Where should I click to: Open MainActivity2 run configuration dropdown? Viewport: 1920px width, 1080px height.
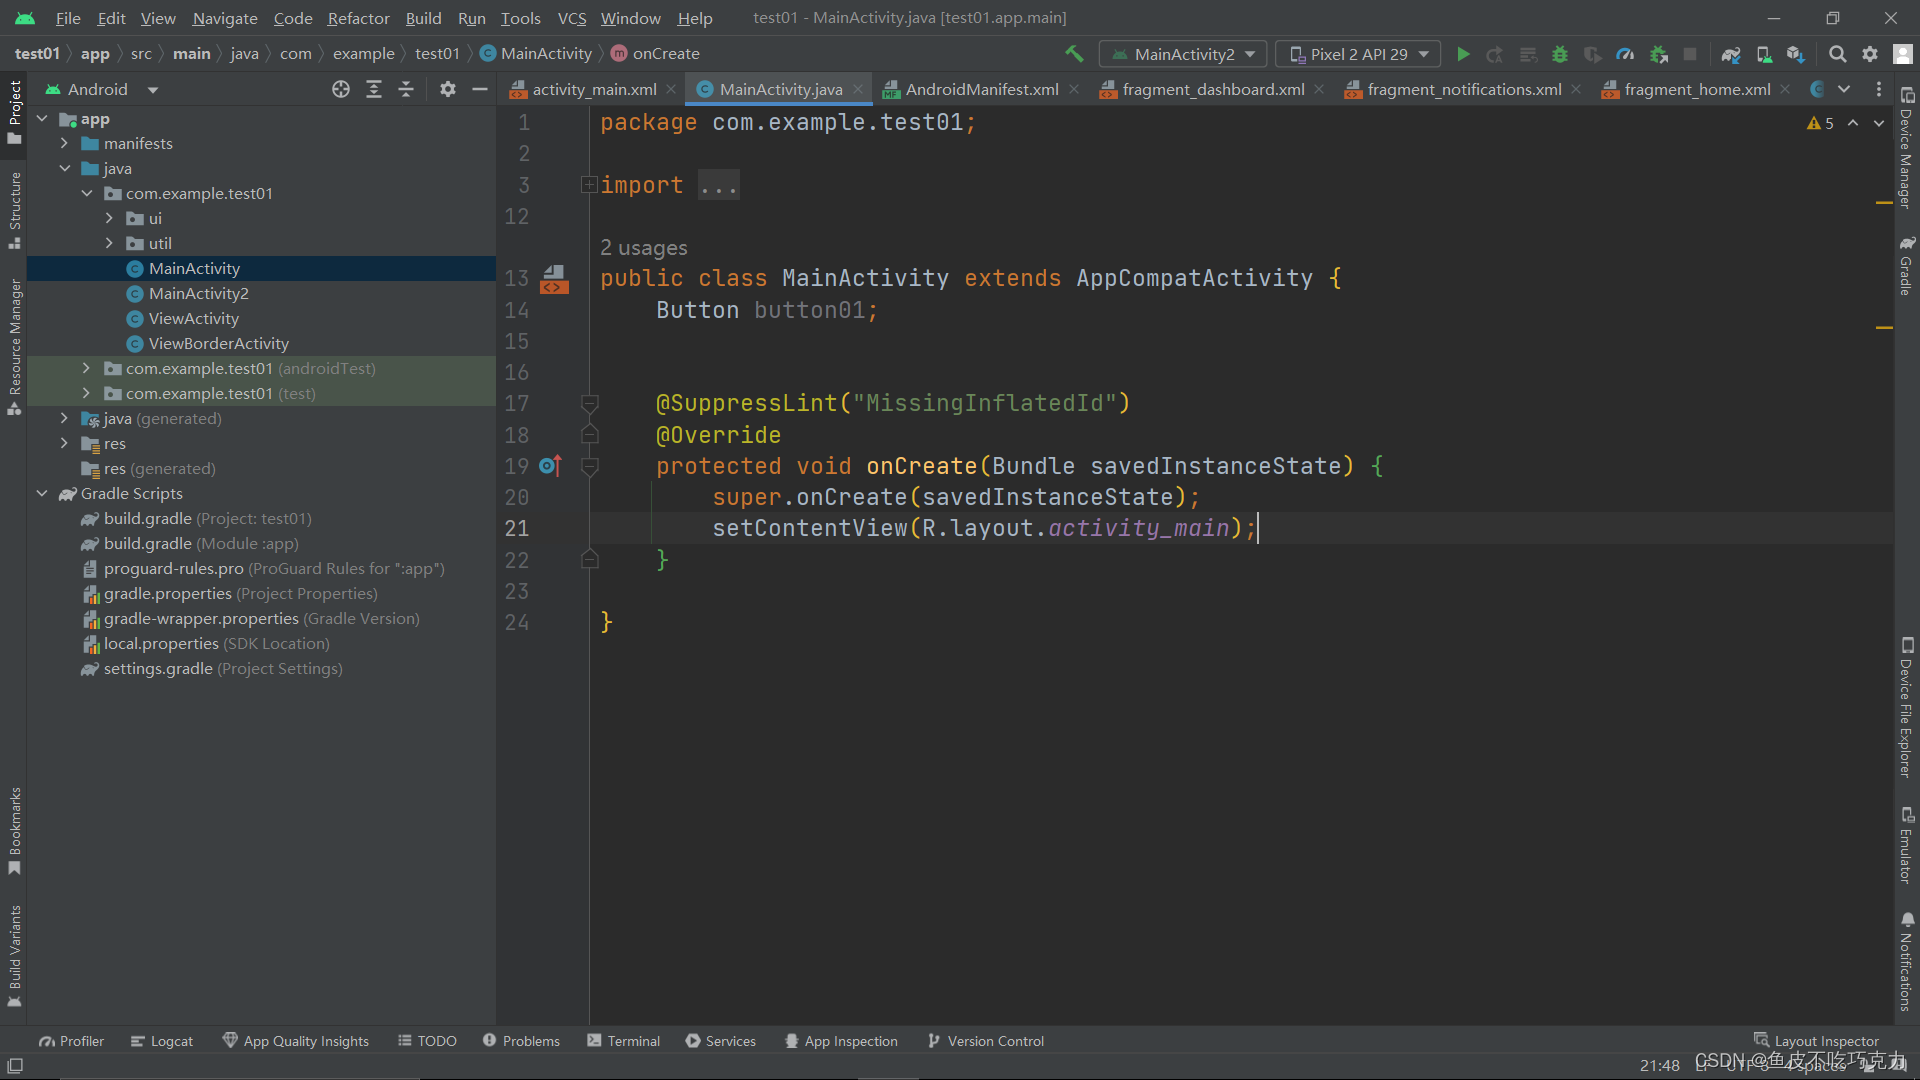[x=1183, y=54]
